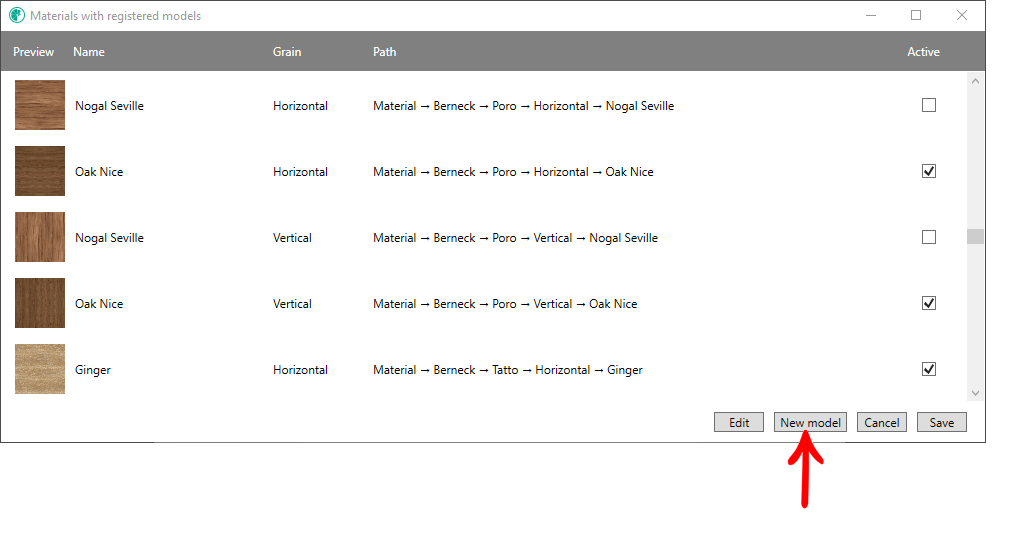
Task: Enable Active checkbox for Nogal Seville Horizontal
Action: coord(928,105)
